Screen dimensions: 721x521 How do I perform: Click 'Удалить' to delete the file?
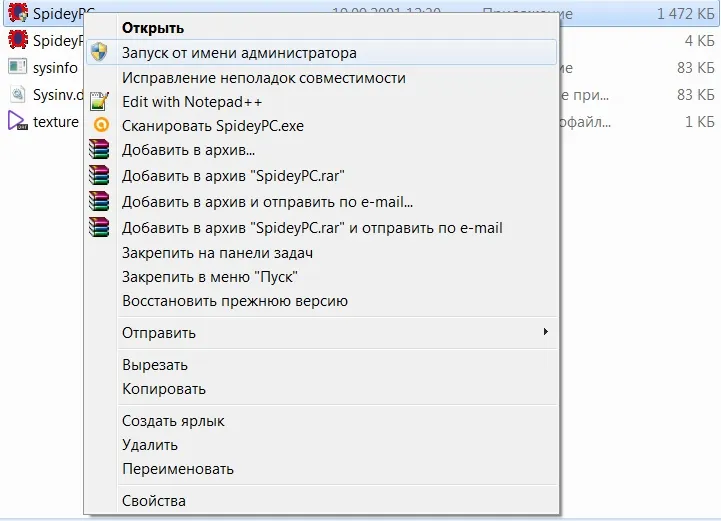150,445
